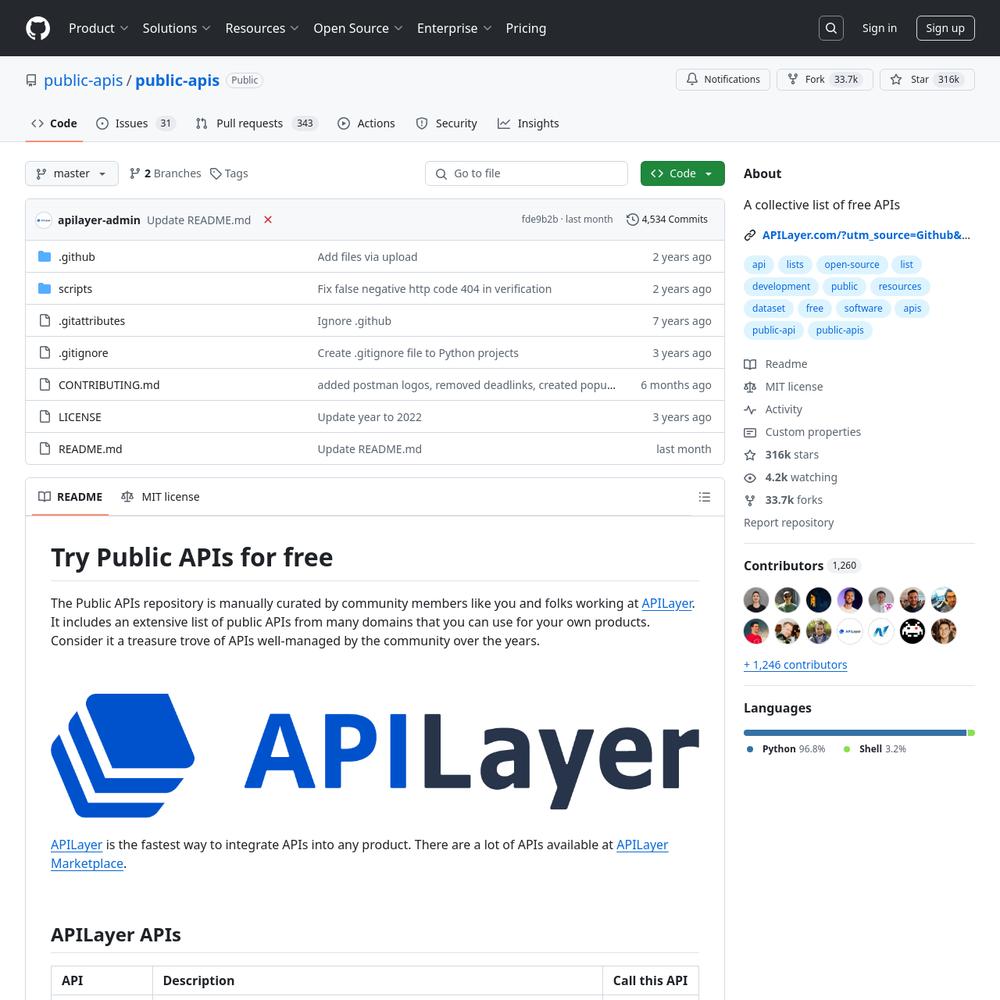
Task: Click the link chain icon in About
Action: pyautogui.click(x=750, y=235)
